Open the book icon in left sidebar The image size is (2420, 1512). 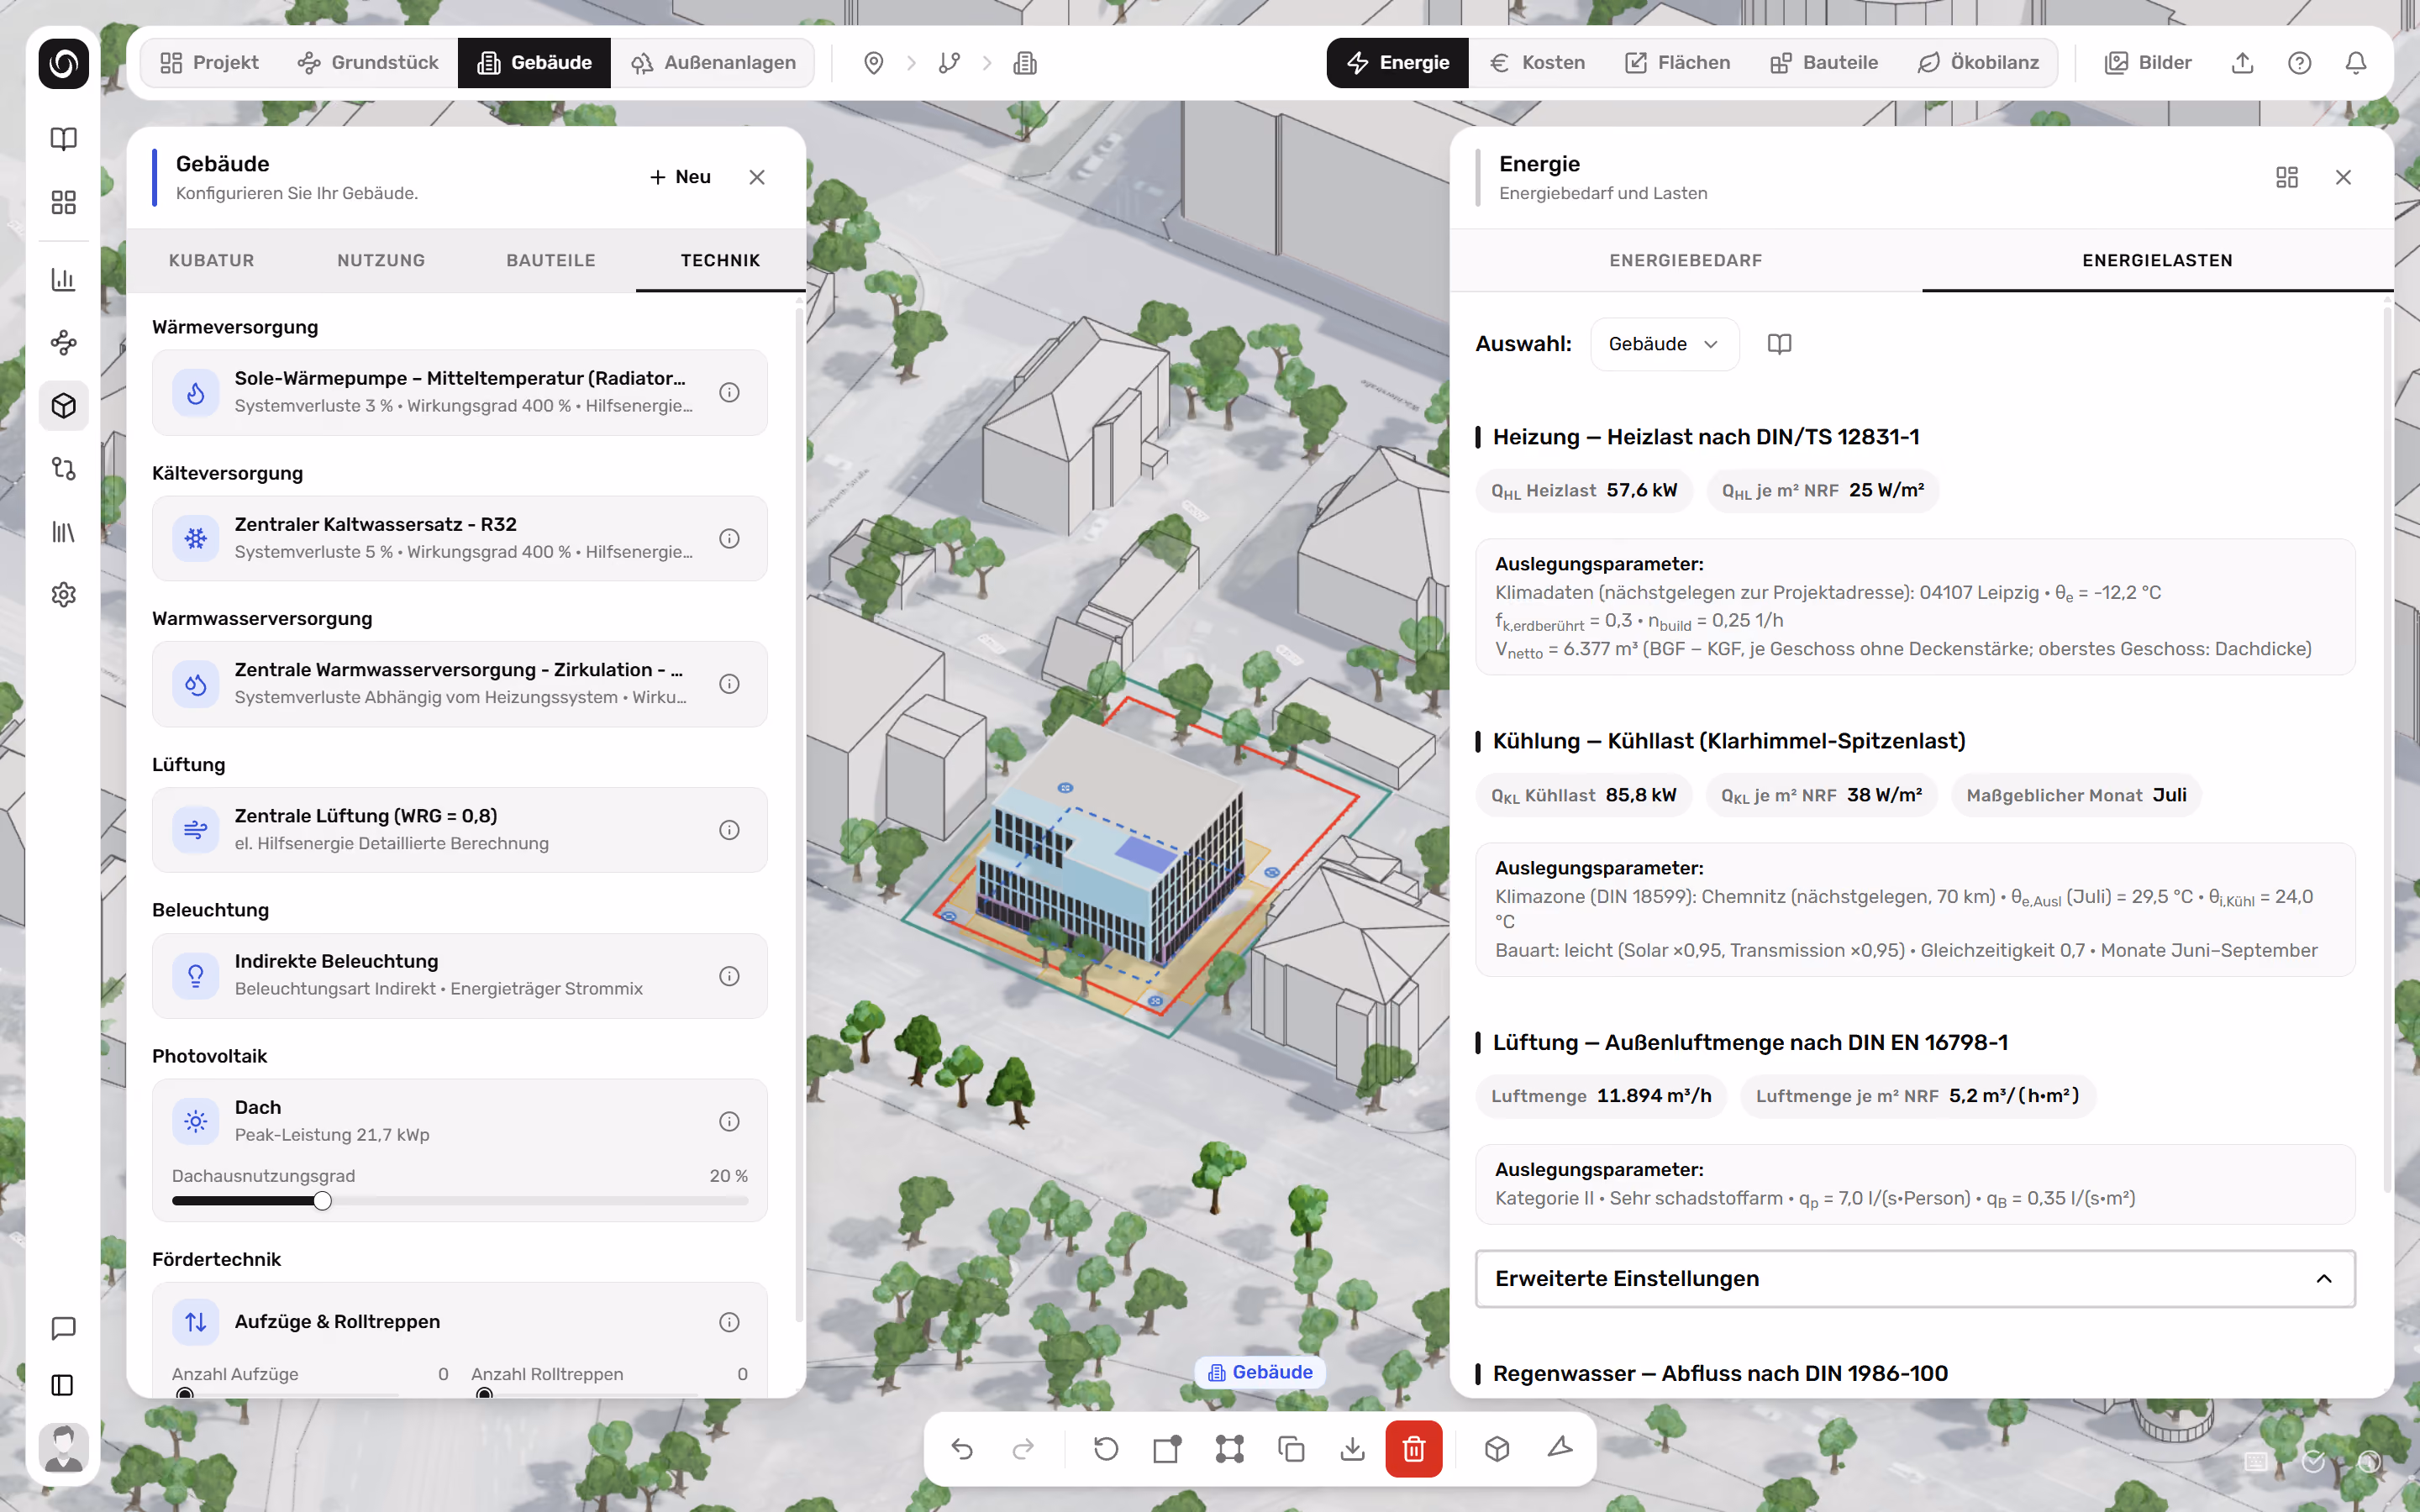(x=63, y=139)
